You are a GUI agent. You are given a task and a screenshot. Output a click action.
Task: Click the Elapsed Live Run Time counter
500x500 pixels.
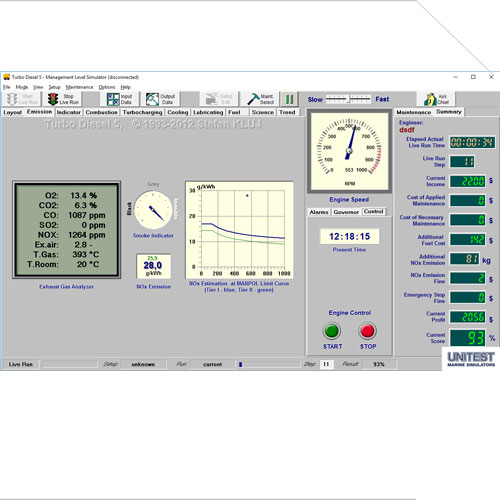[x=472, y=143]
